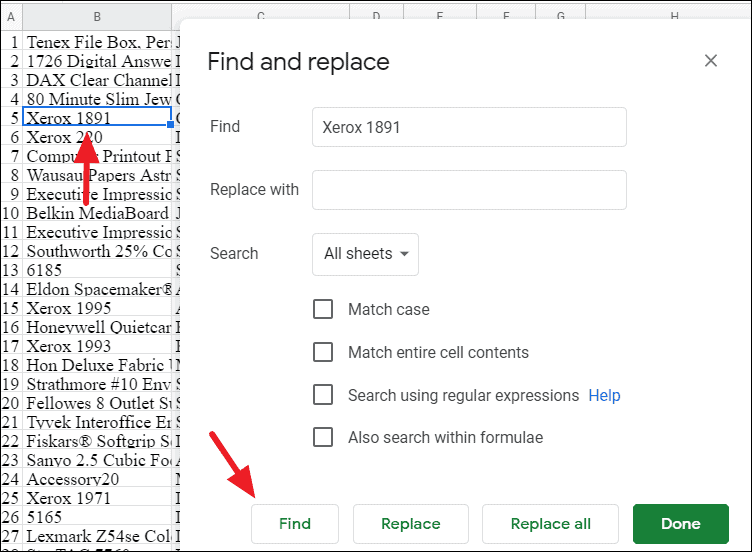Image resolution: width=752 pixels, height=552 pixels.
Task: Close the Find and replace dialog
Action: (x=711, y=61)
